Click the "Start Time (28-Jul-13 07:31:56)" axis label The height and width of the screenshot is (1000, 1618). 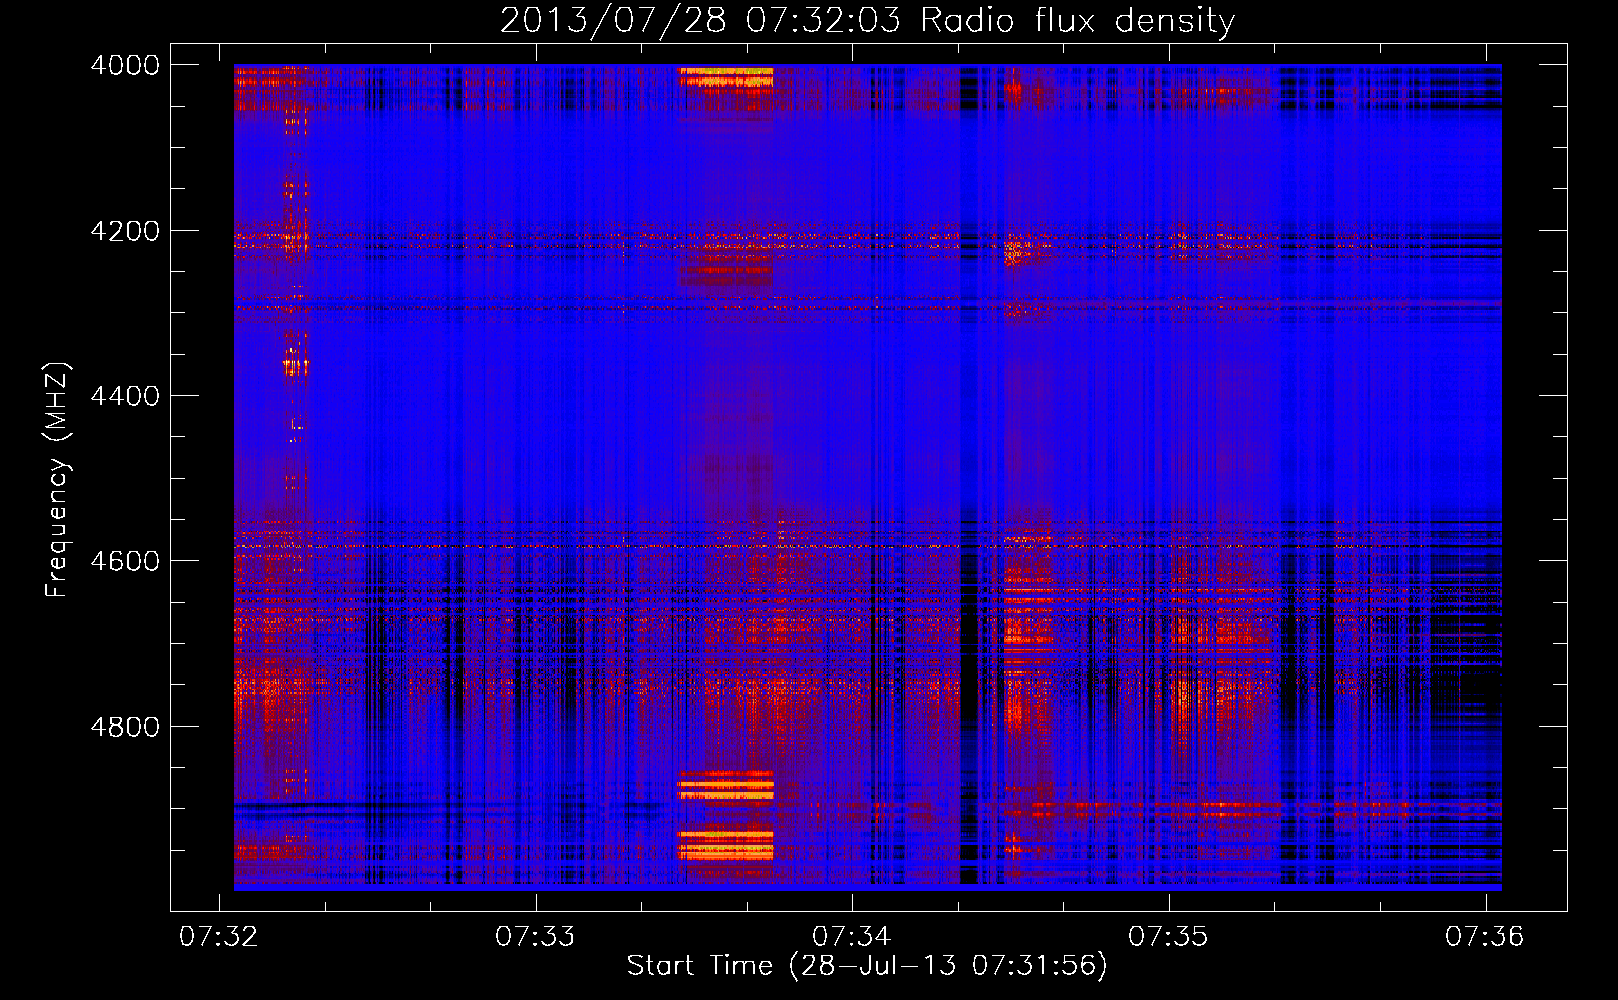tap(867, 966)
